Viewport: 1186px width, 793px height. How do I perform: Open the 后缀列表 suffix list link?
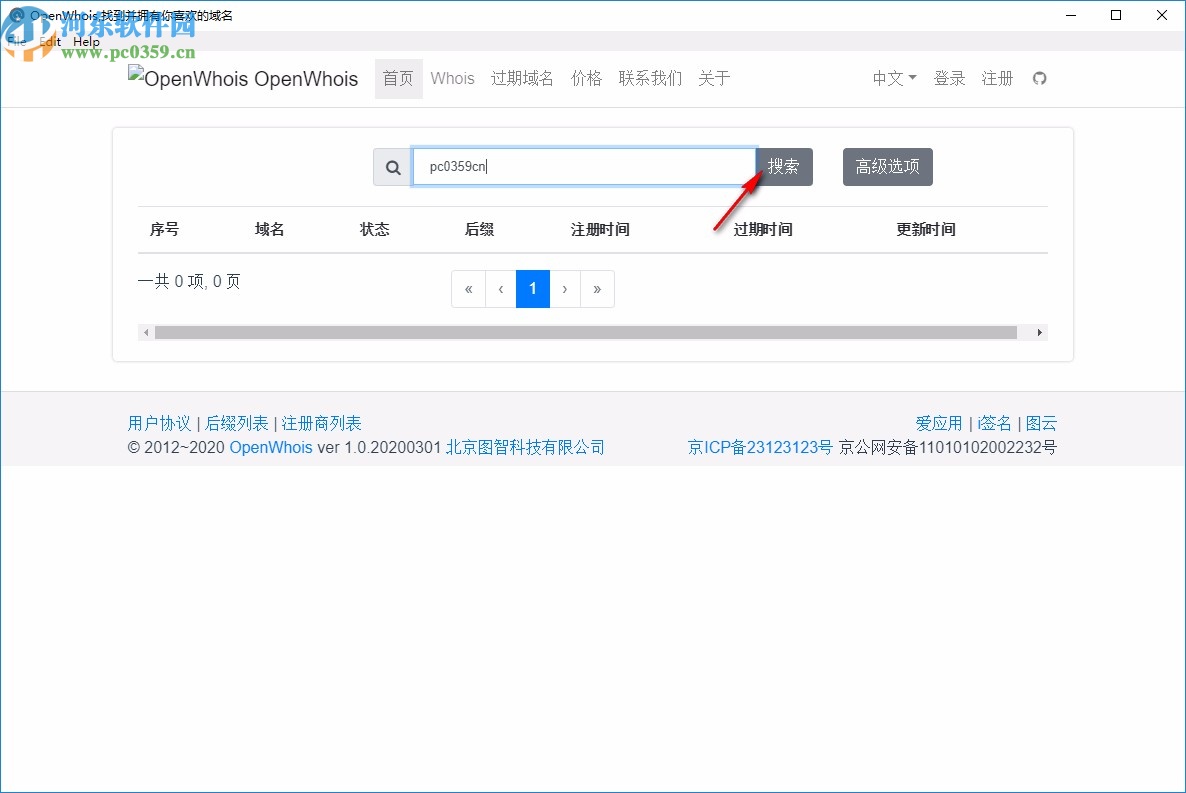[237, 422]
